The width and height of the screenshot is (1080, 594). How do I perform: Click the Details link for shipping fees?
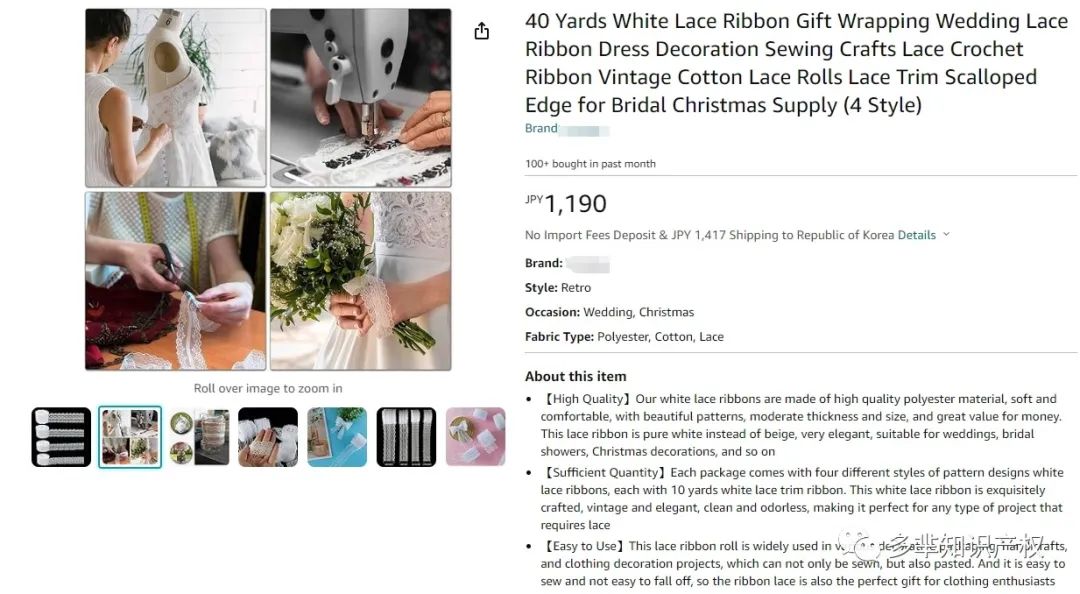(916, 235)
